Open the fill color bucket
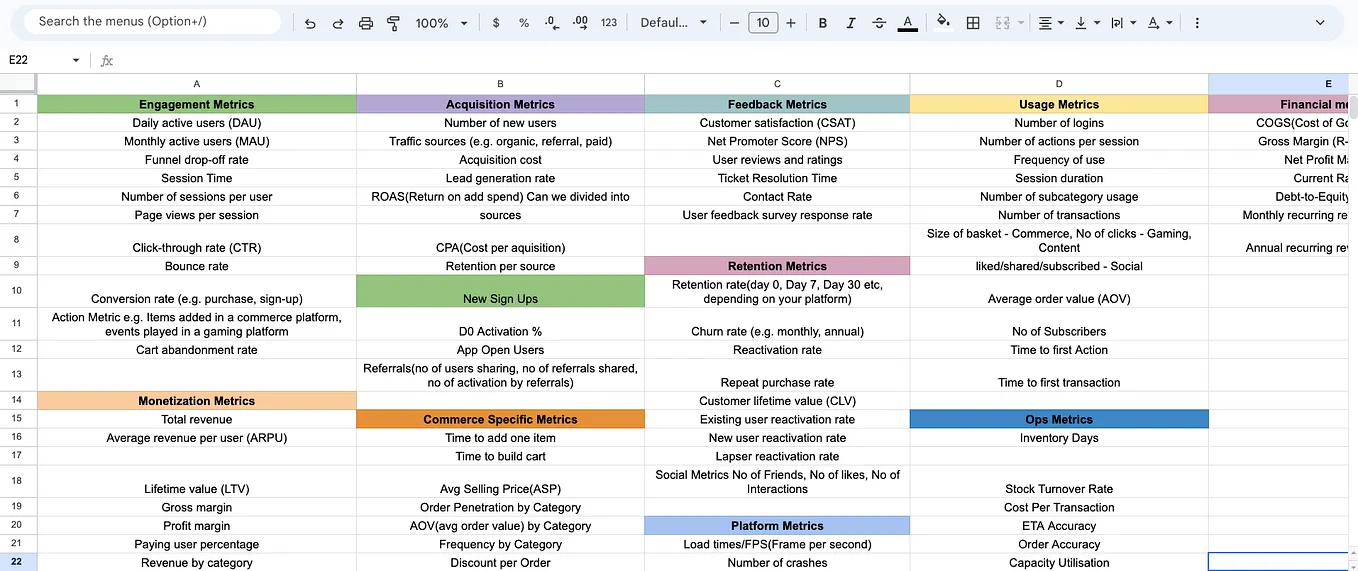Viewport: 1358px width, 571px height. click(944, 22)
